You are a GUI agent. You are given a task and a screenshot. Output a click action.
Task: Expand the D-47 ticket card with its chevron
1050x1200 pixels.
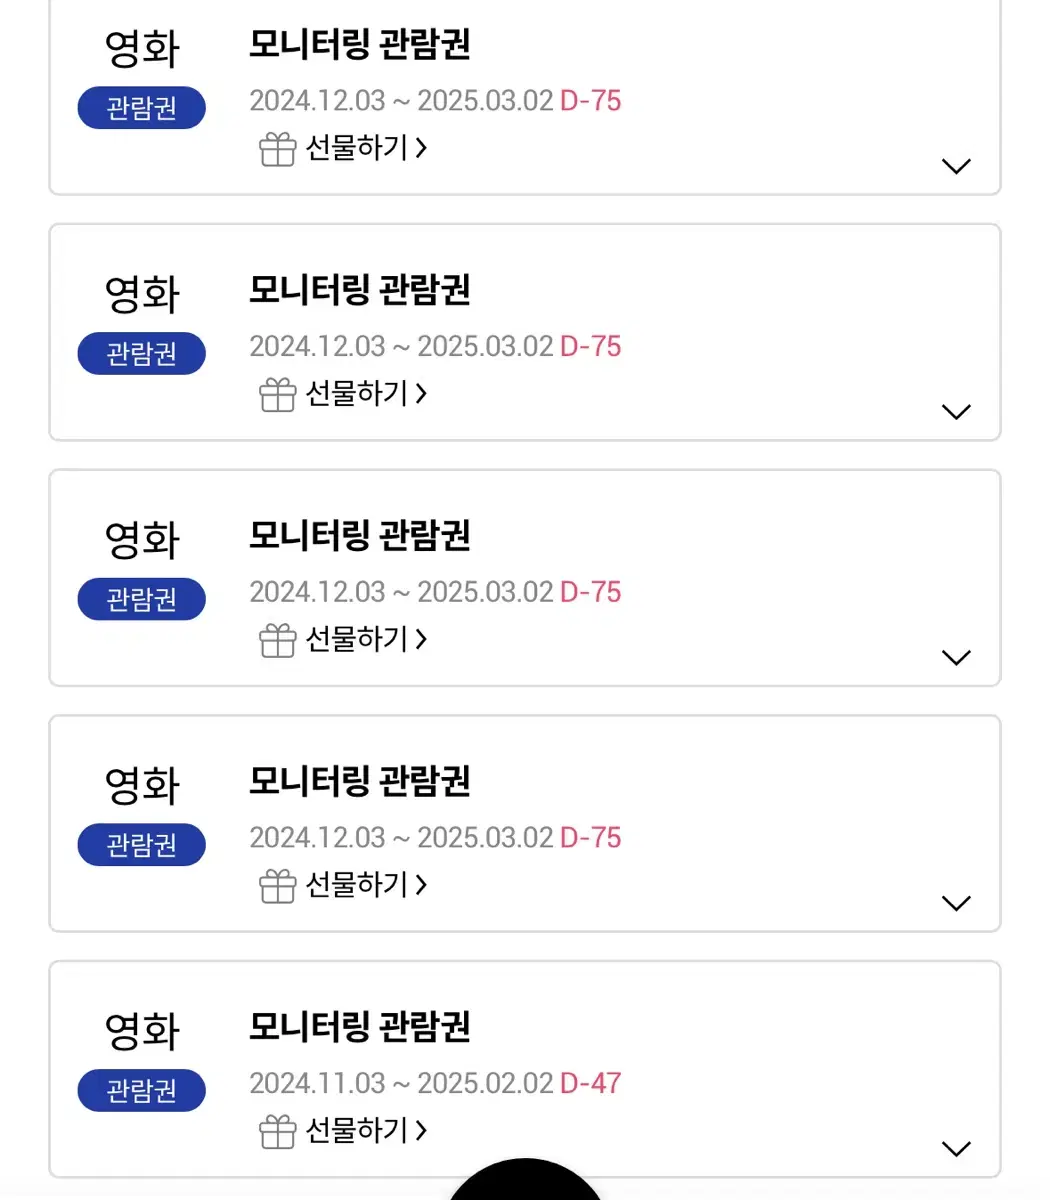tap(957, 1149)
